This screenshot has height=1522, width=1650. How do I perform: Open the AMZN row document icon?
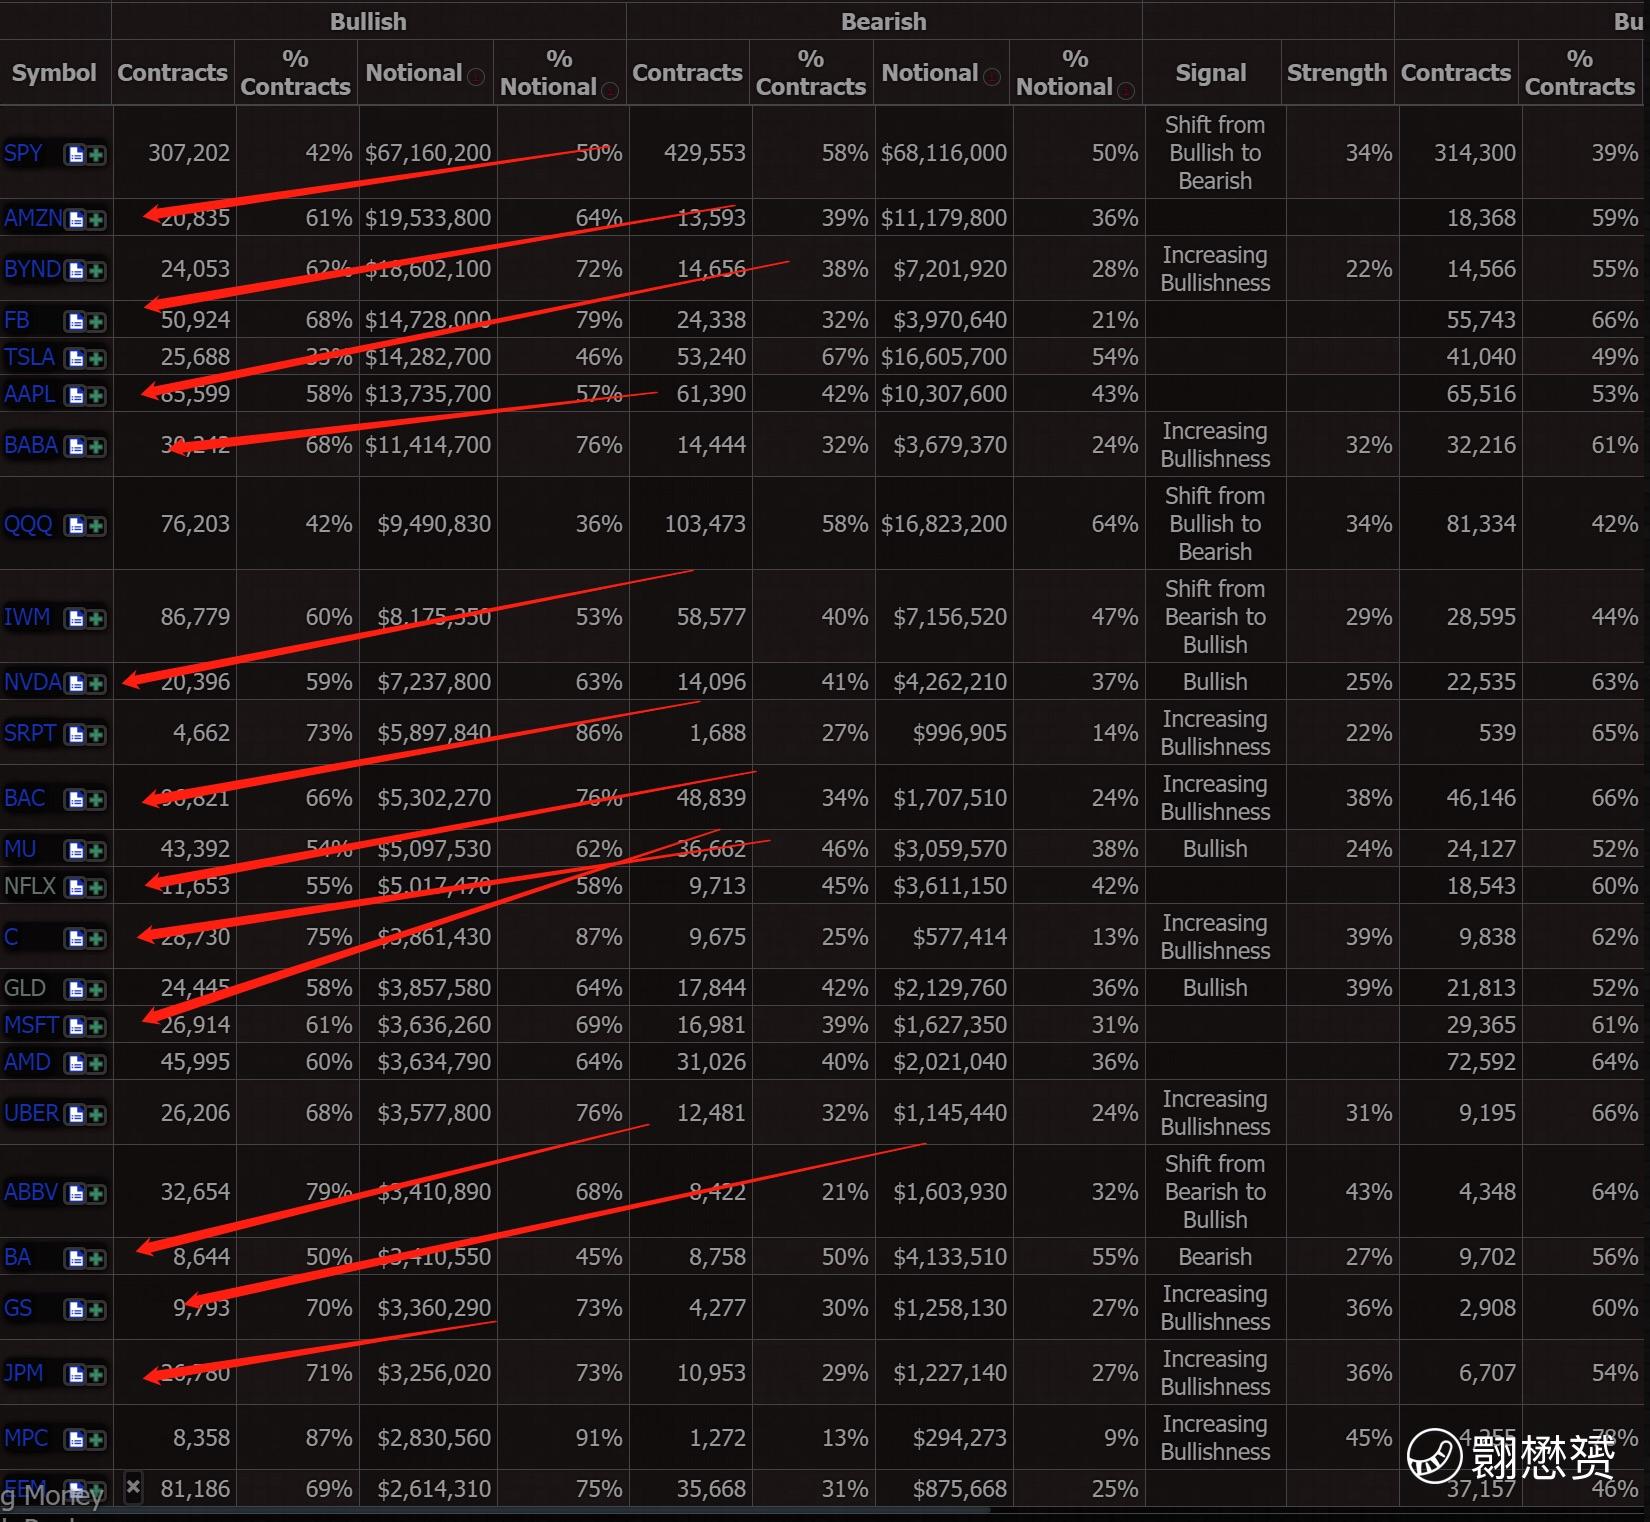click(x=75, y=219)
